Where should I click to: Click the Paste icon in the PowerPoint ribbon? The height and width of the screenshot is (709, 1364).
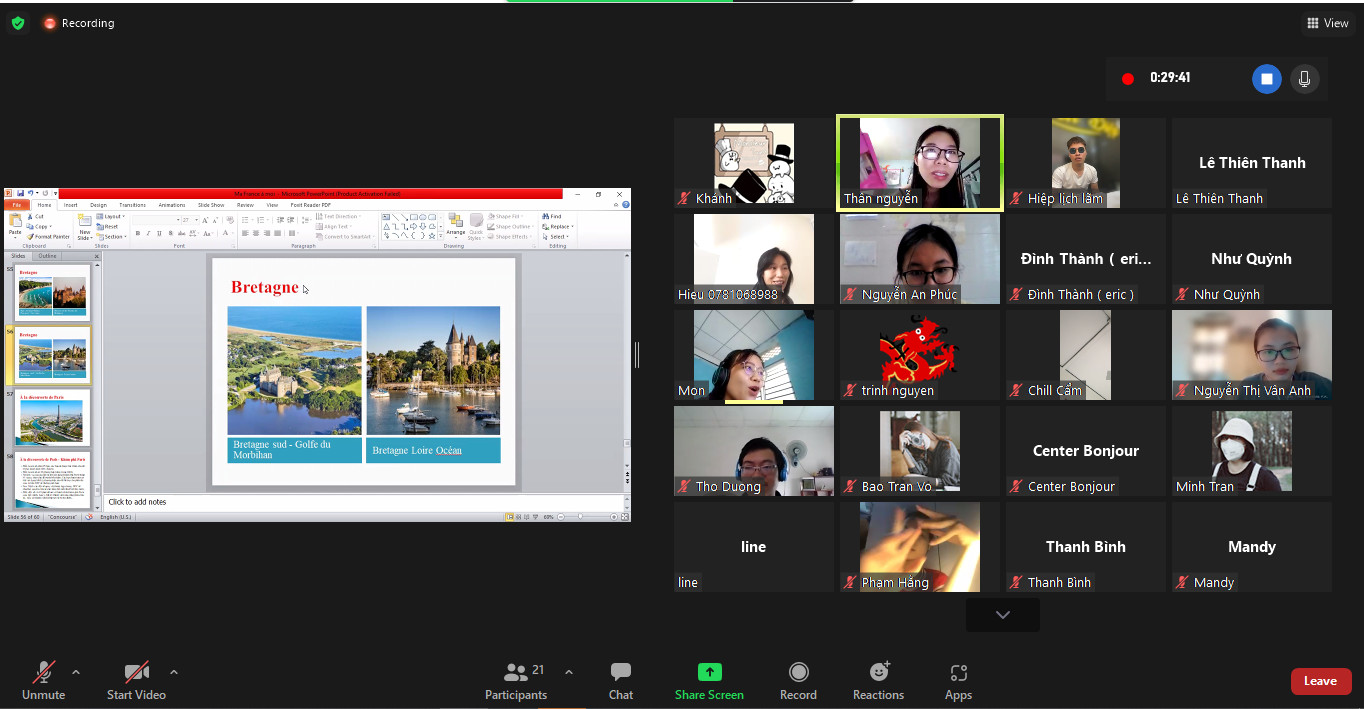point(15,222)
